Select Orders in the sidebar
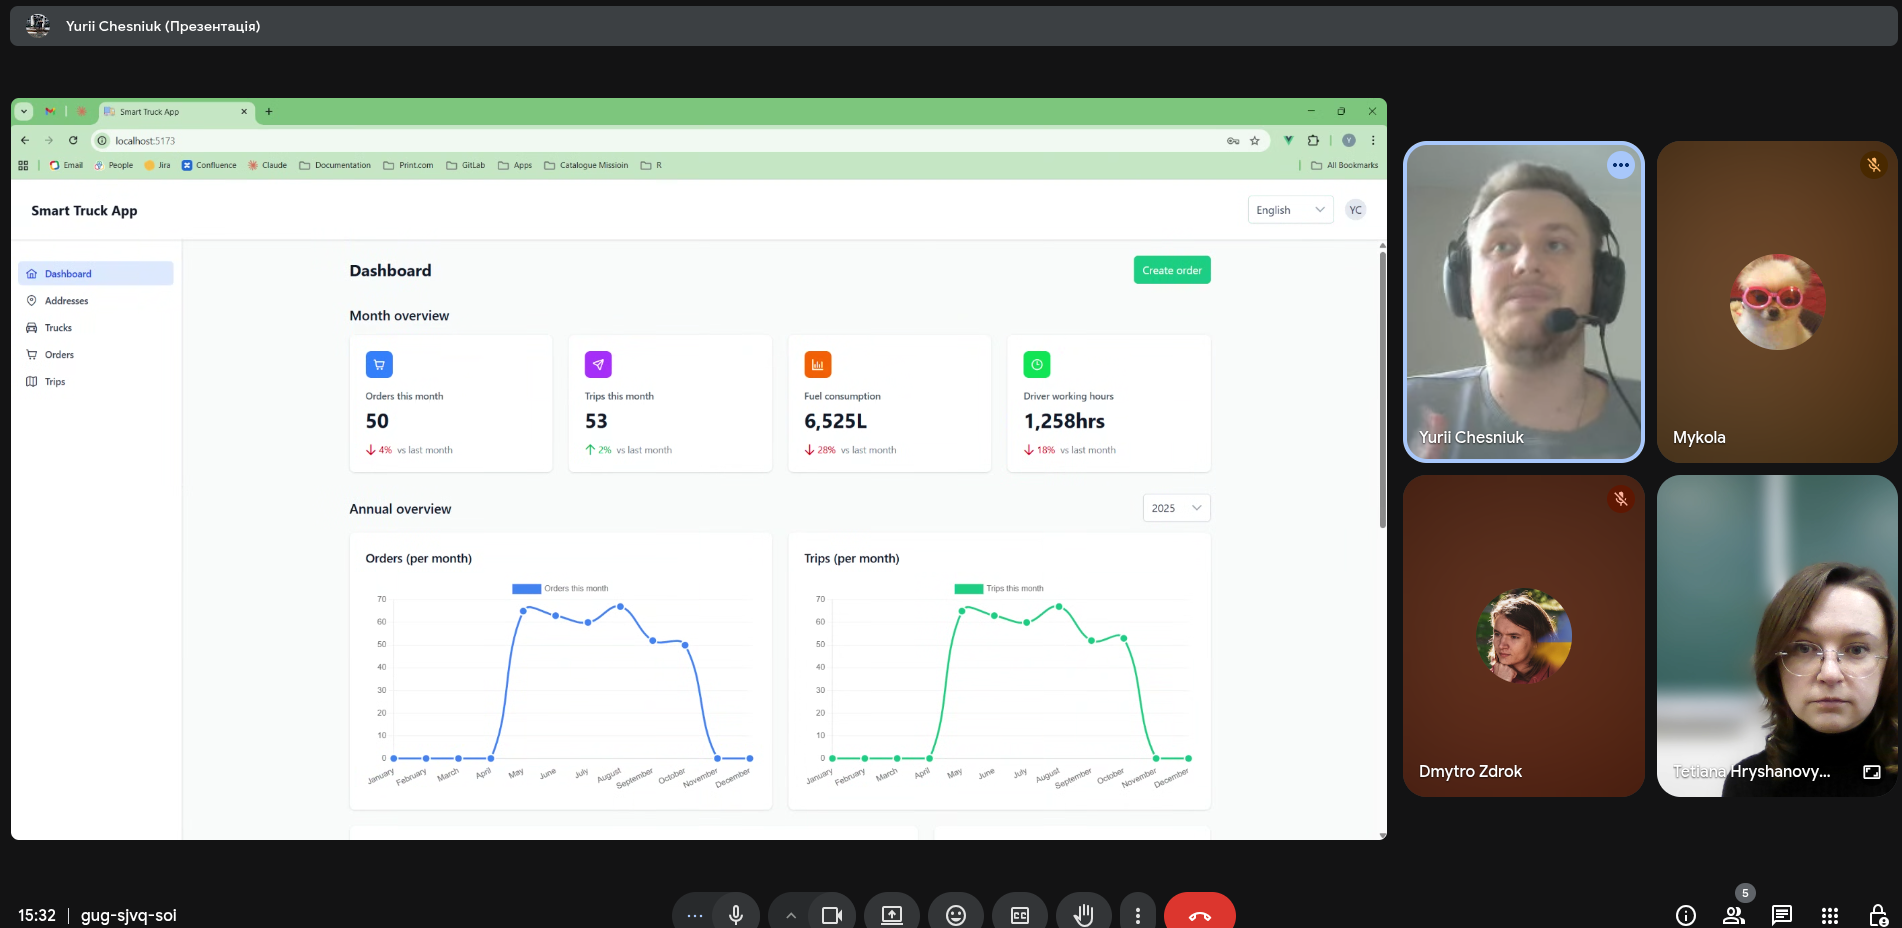Viewport: 1902px width, 928px height. click(x=59, y=355)
